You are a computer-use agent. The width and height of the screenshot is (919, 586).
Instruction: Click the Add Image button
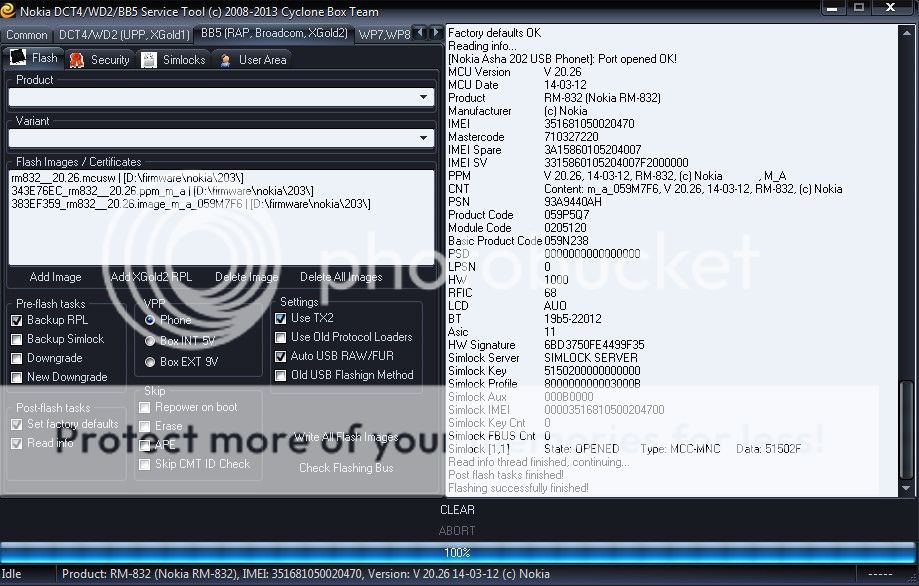(56, 277)
